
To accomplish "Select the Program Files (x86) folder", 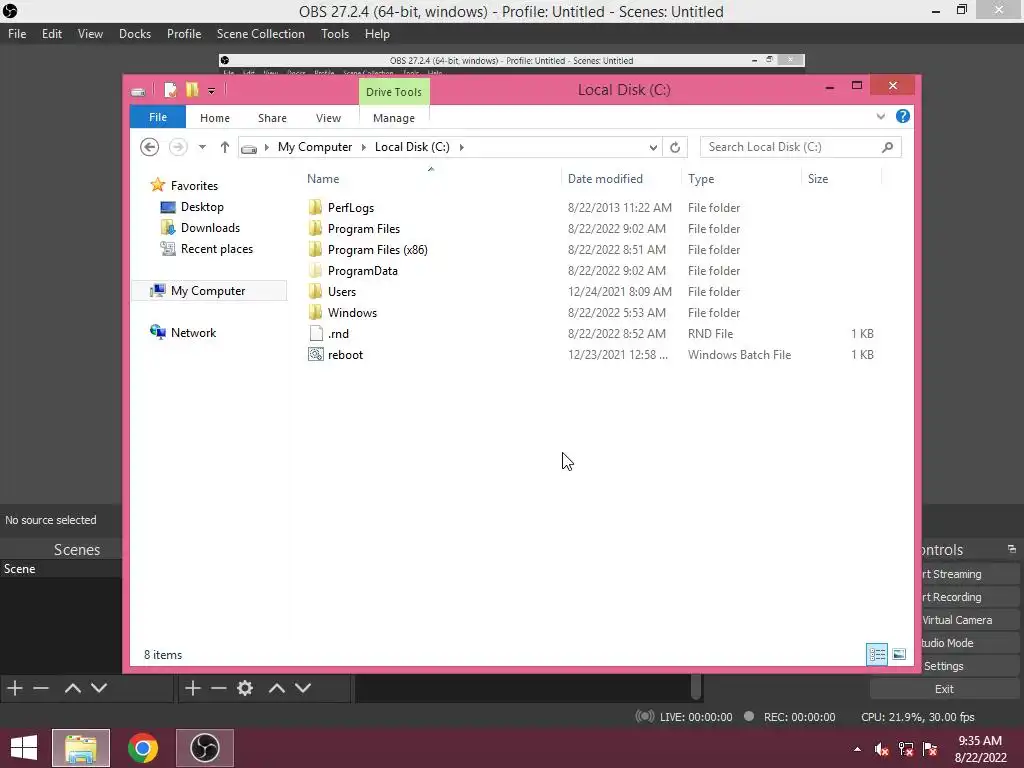I will coord(377,249).
